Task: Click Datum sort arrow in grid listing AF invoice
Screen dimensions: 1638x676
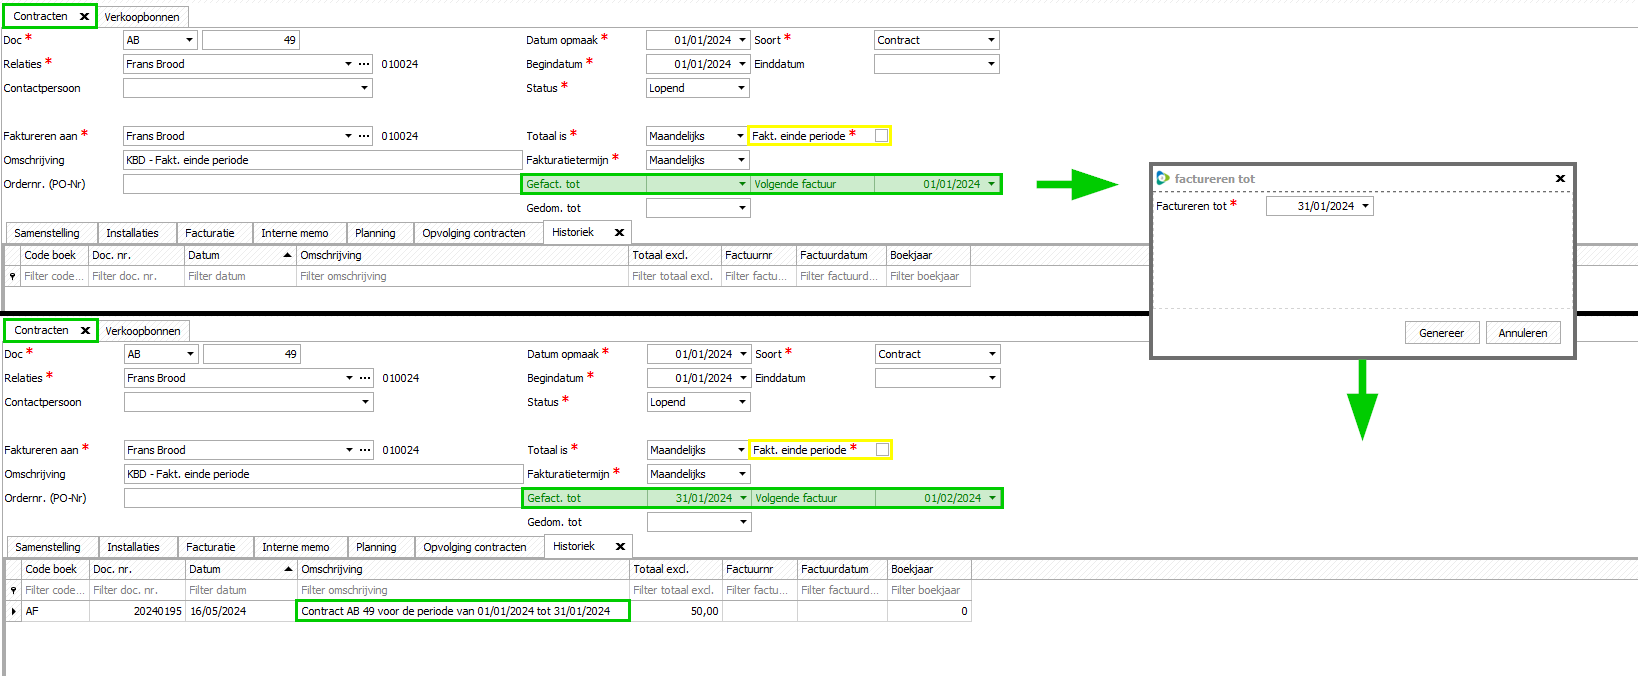Action: pos(288,569)
